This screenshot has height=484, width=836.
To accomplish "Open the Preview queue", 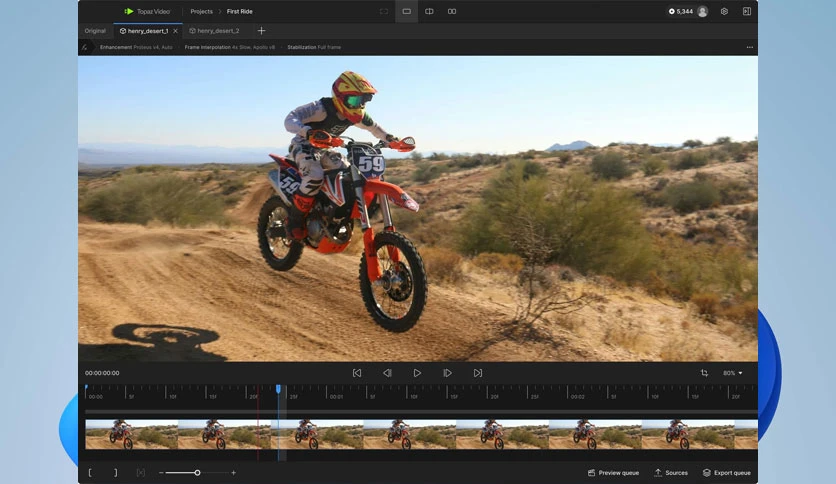I will point(613,473).
